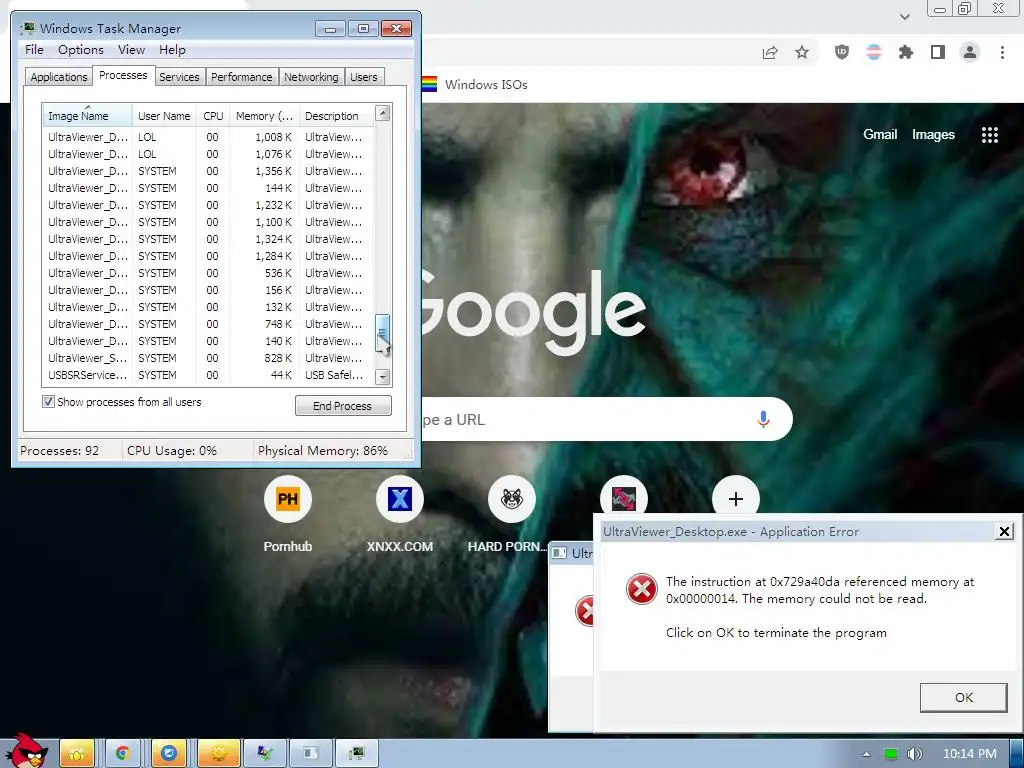Bookmark this page with the star icon
The width and height of the screenshot is (1024, 768).
802,52
